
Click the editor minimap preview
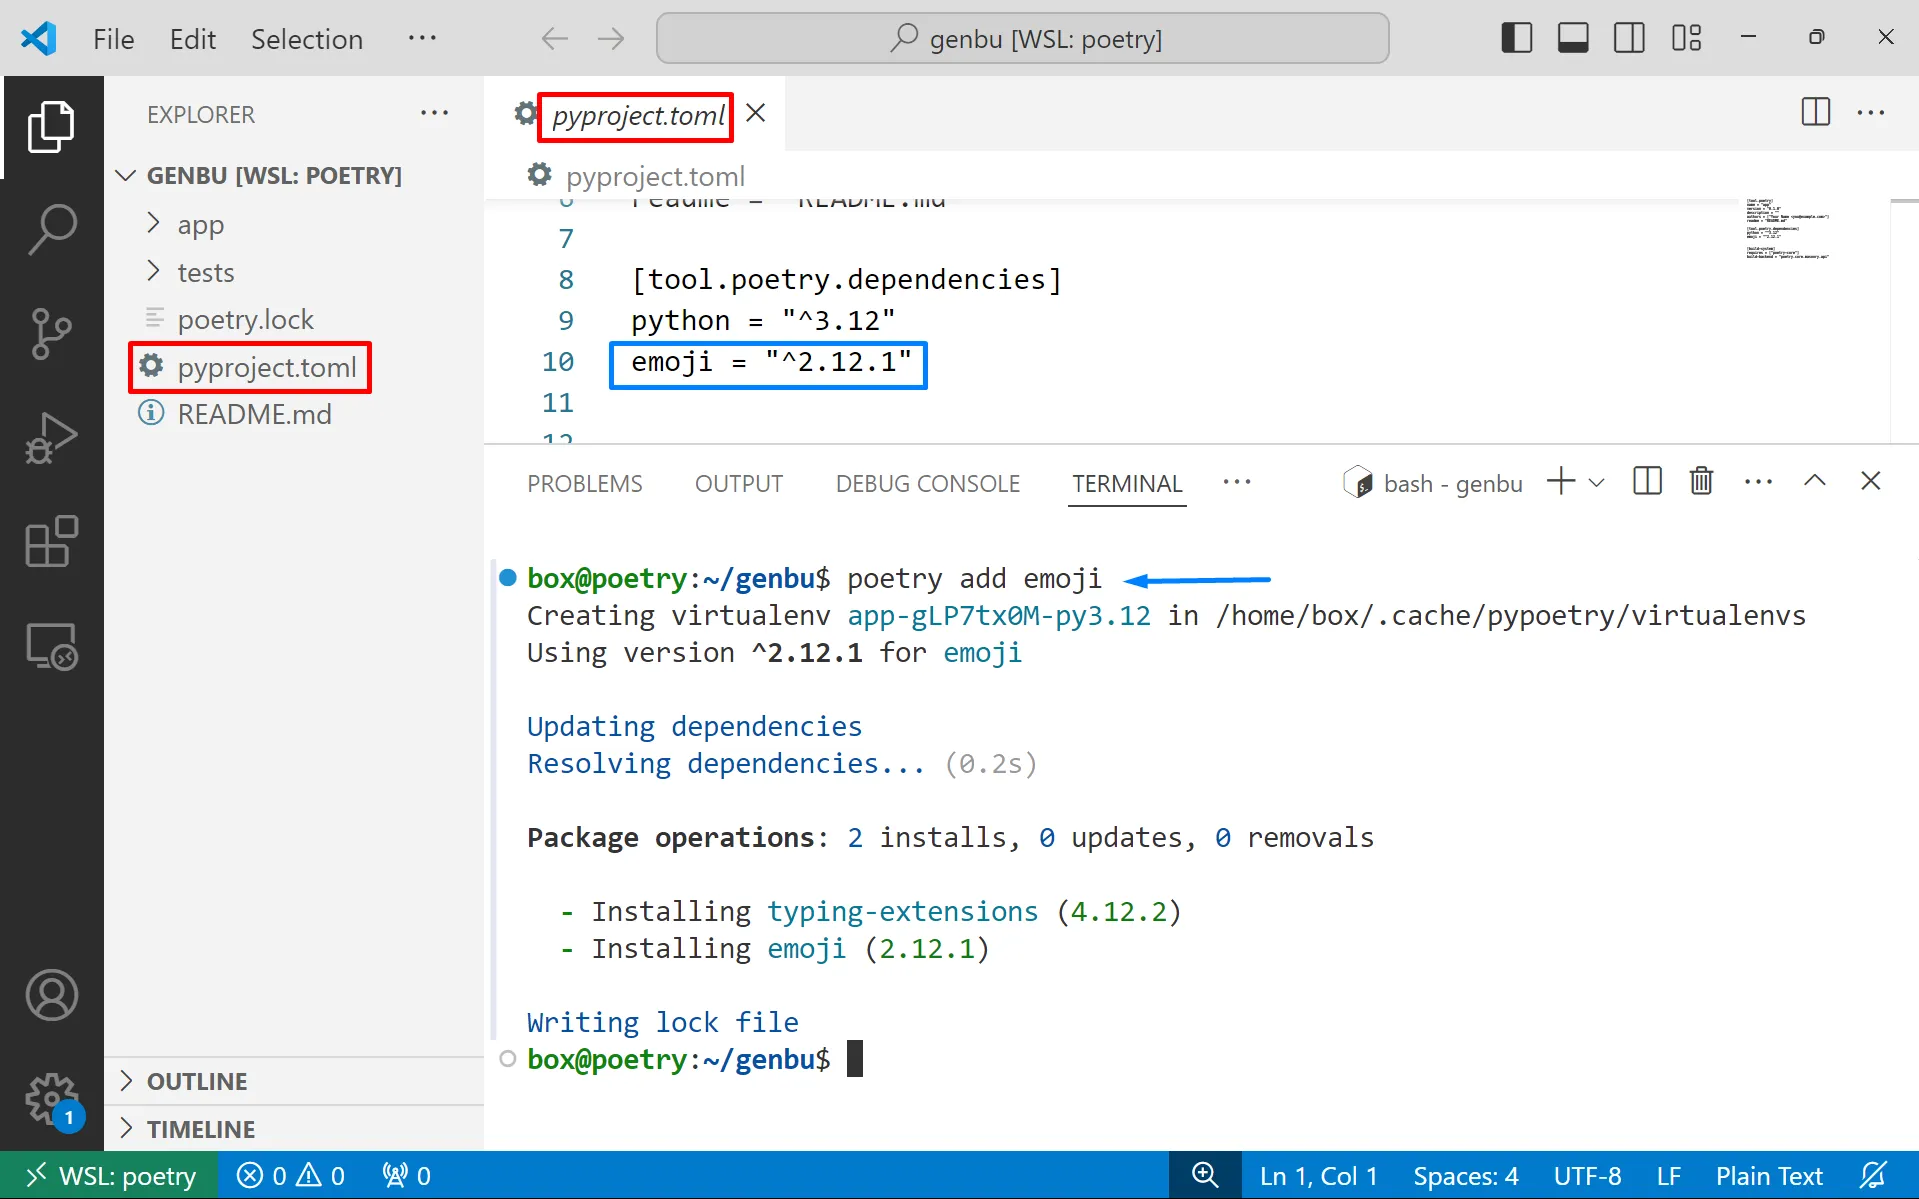[1787, 229]
